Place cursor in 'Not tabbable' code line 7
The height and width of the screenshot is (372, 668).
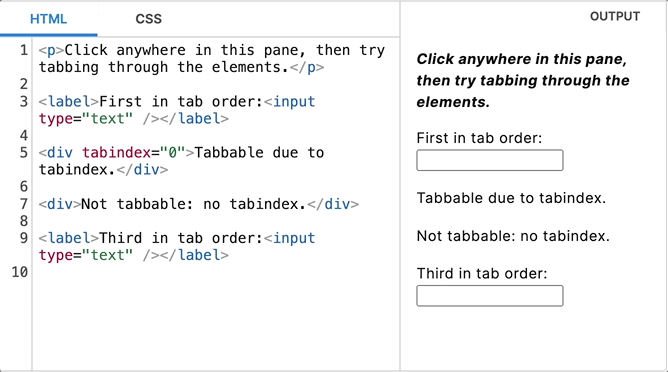click(199, 204)
